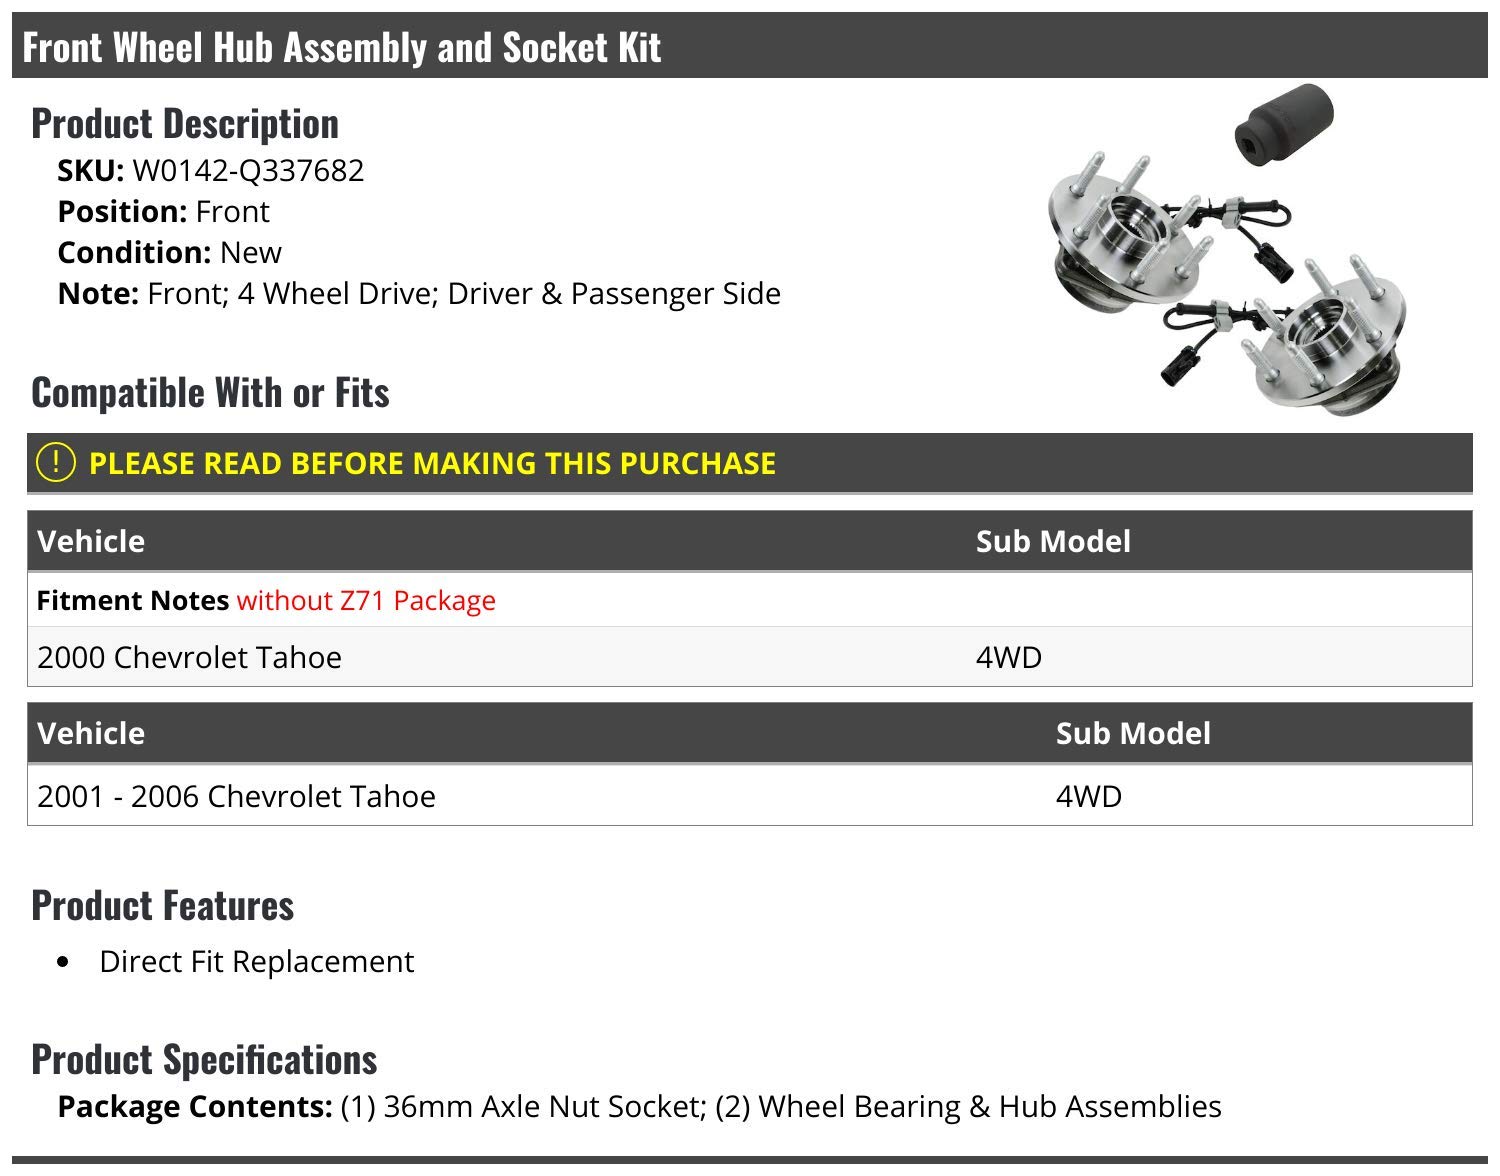Click the first table's Vehicle column header
The width and height of the screenshot is (1500, 1176).
coord(91,541)
